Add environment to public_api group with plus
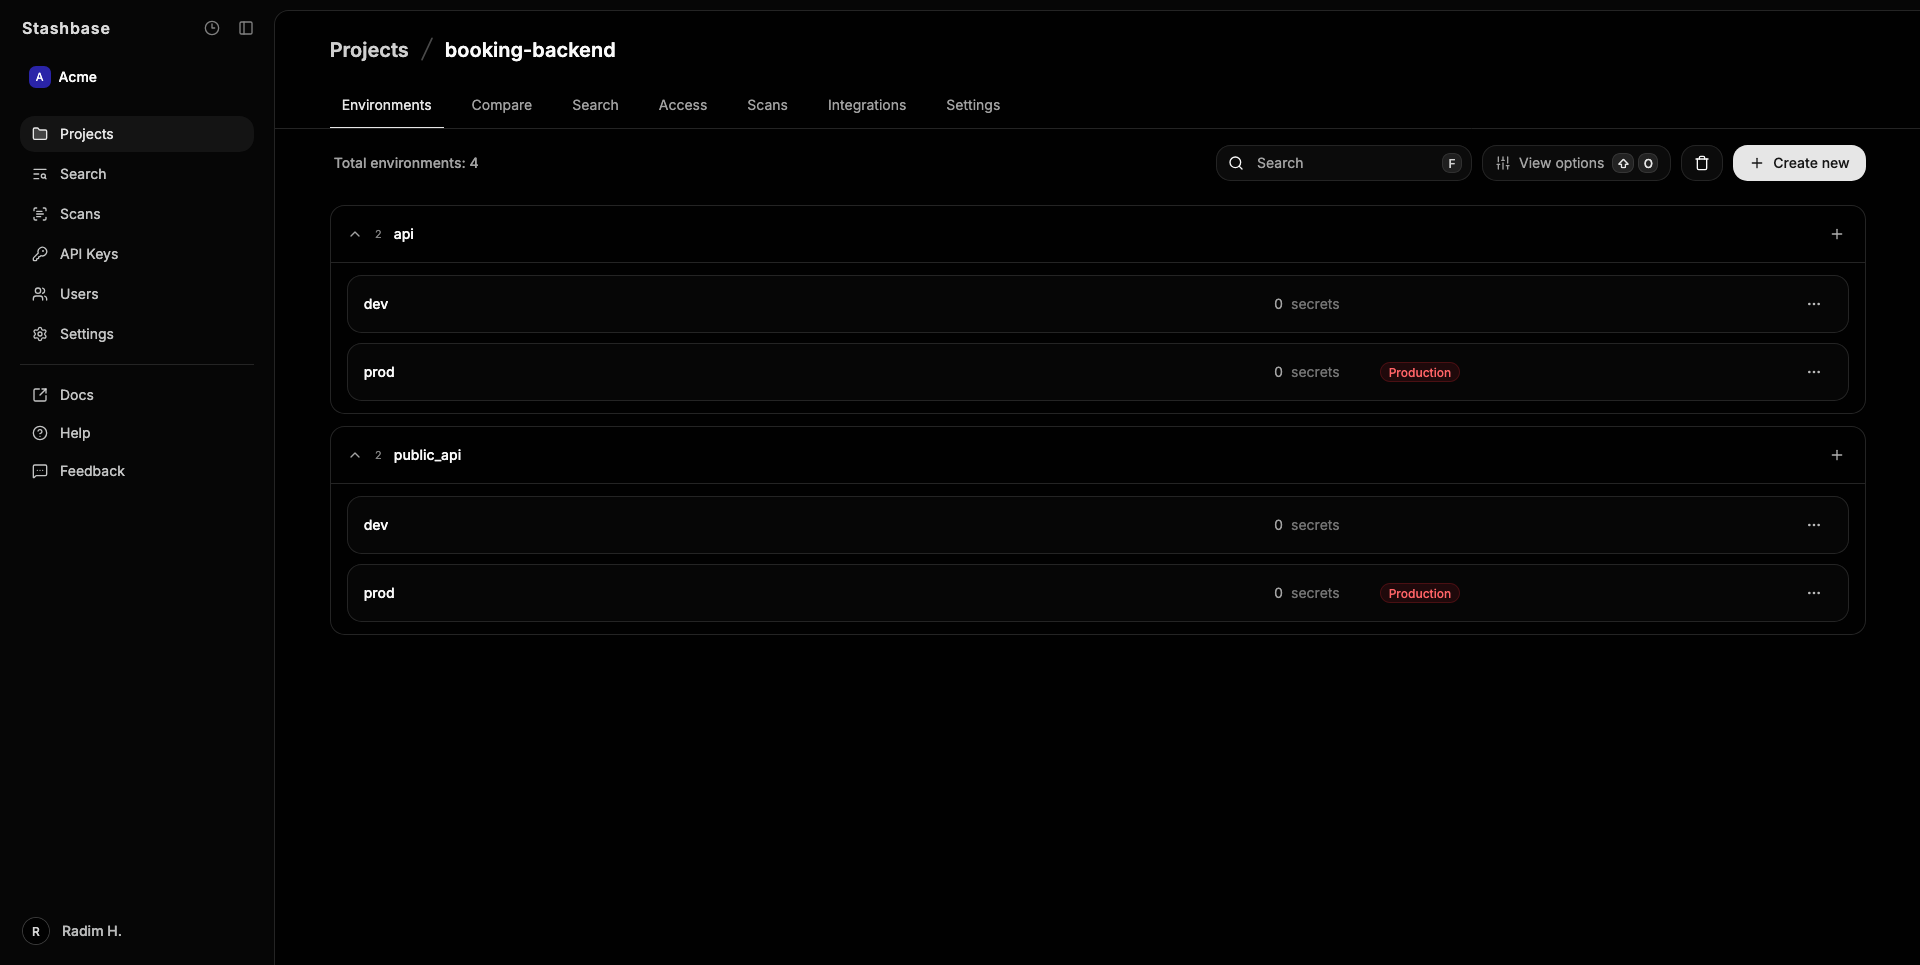Viewport: 1920px width, 965px height. tap(1837, 455)
